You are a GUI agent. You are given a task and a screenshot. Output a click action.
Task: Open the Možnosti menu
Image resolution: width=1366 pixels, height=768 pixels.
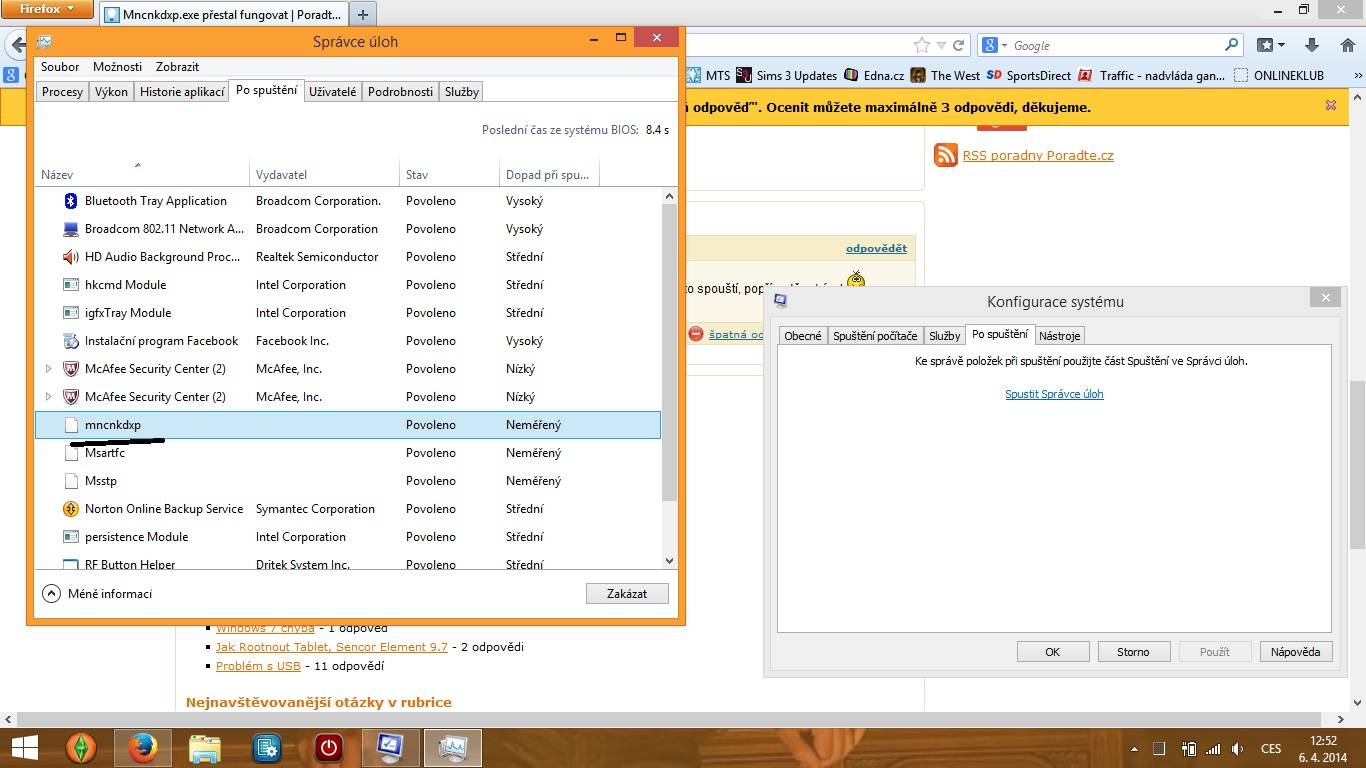pos(118,67)
